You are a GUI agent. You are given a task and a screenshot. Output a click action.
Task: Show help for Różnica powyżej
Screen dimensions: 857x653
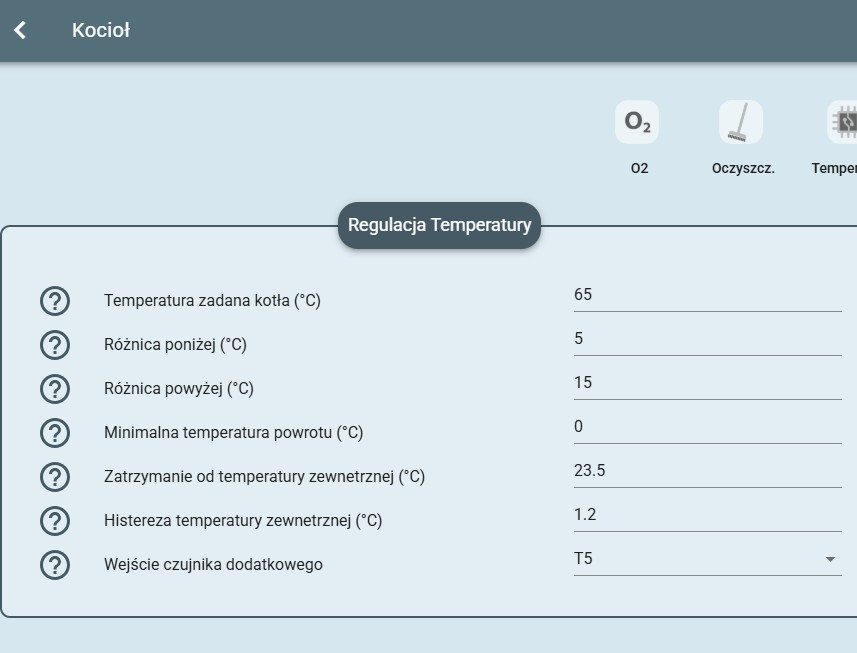click(54, 388)
